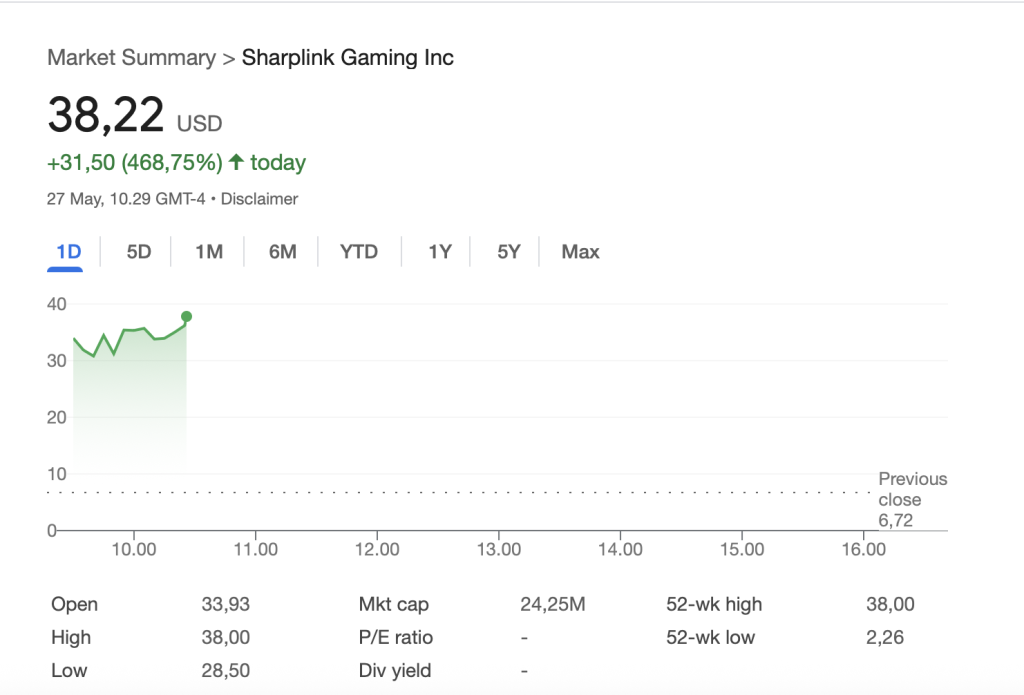Image resolution: width=1024 pixels, height=695 pixels.
Task: View the 1Y chart tab
Action: [440, 252]
